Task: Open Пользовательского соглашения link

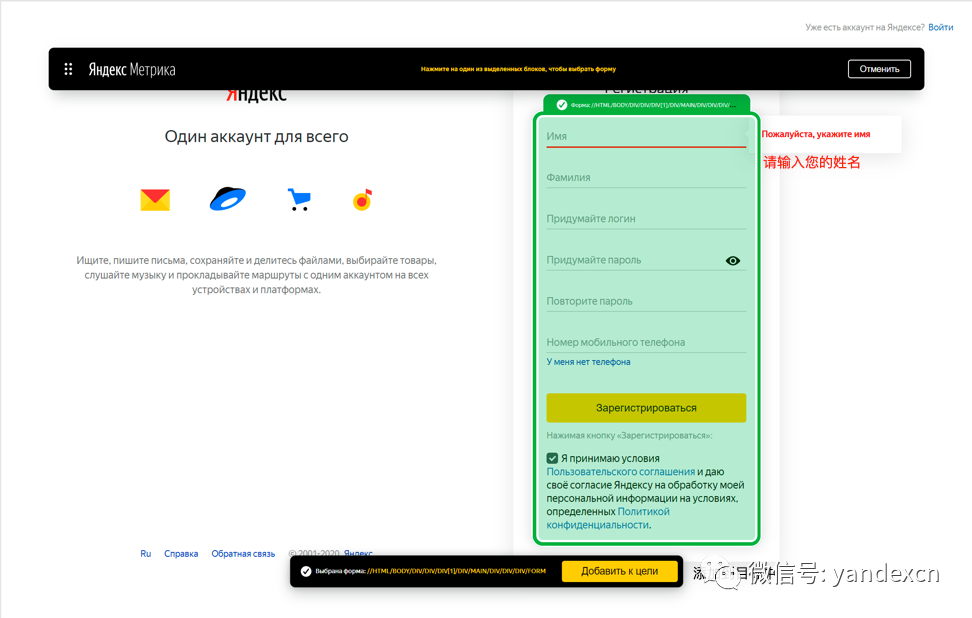Action: coord(621,472)
